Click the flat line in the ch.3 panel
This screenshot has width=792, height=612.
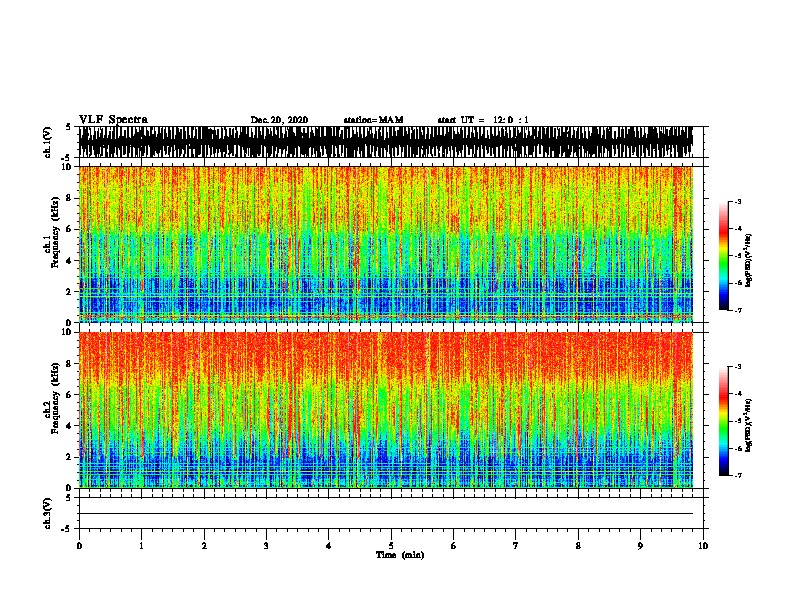386,514
